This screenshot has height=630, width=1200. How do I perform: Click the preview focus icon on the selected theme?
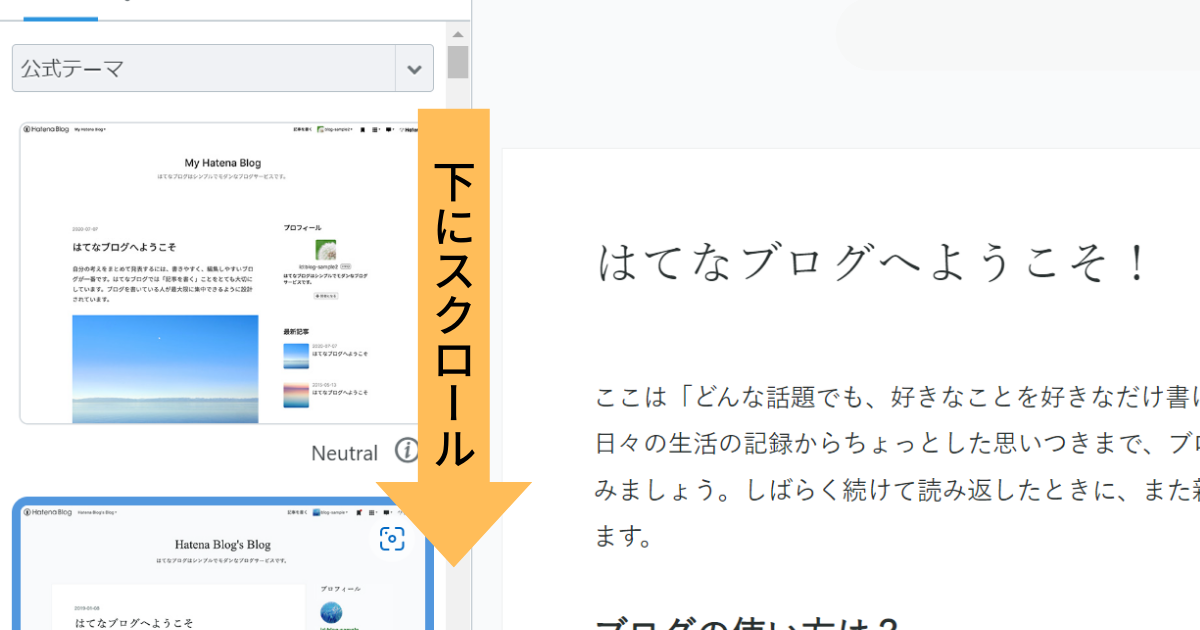pyautogui.click(x=392, y=539)
